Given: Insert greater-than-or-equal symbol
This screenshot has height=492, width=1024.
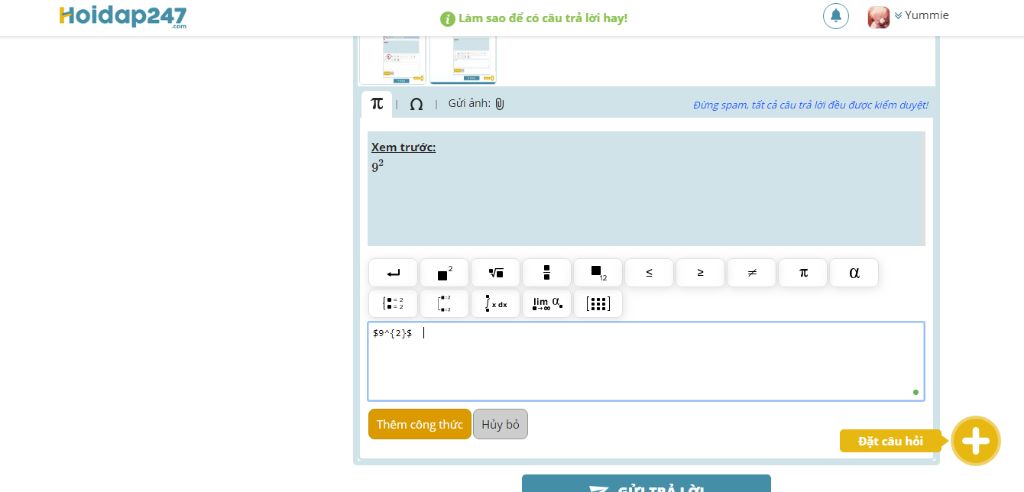Looking at the screenshot, I should coord(700,273).
